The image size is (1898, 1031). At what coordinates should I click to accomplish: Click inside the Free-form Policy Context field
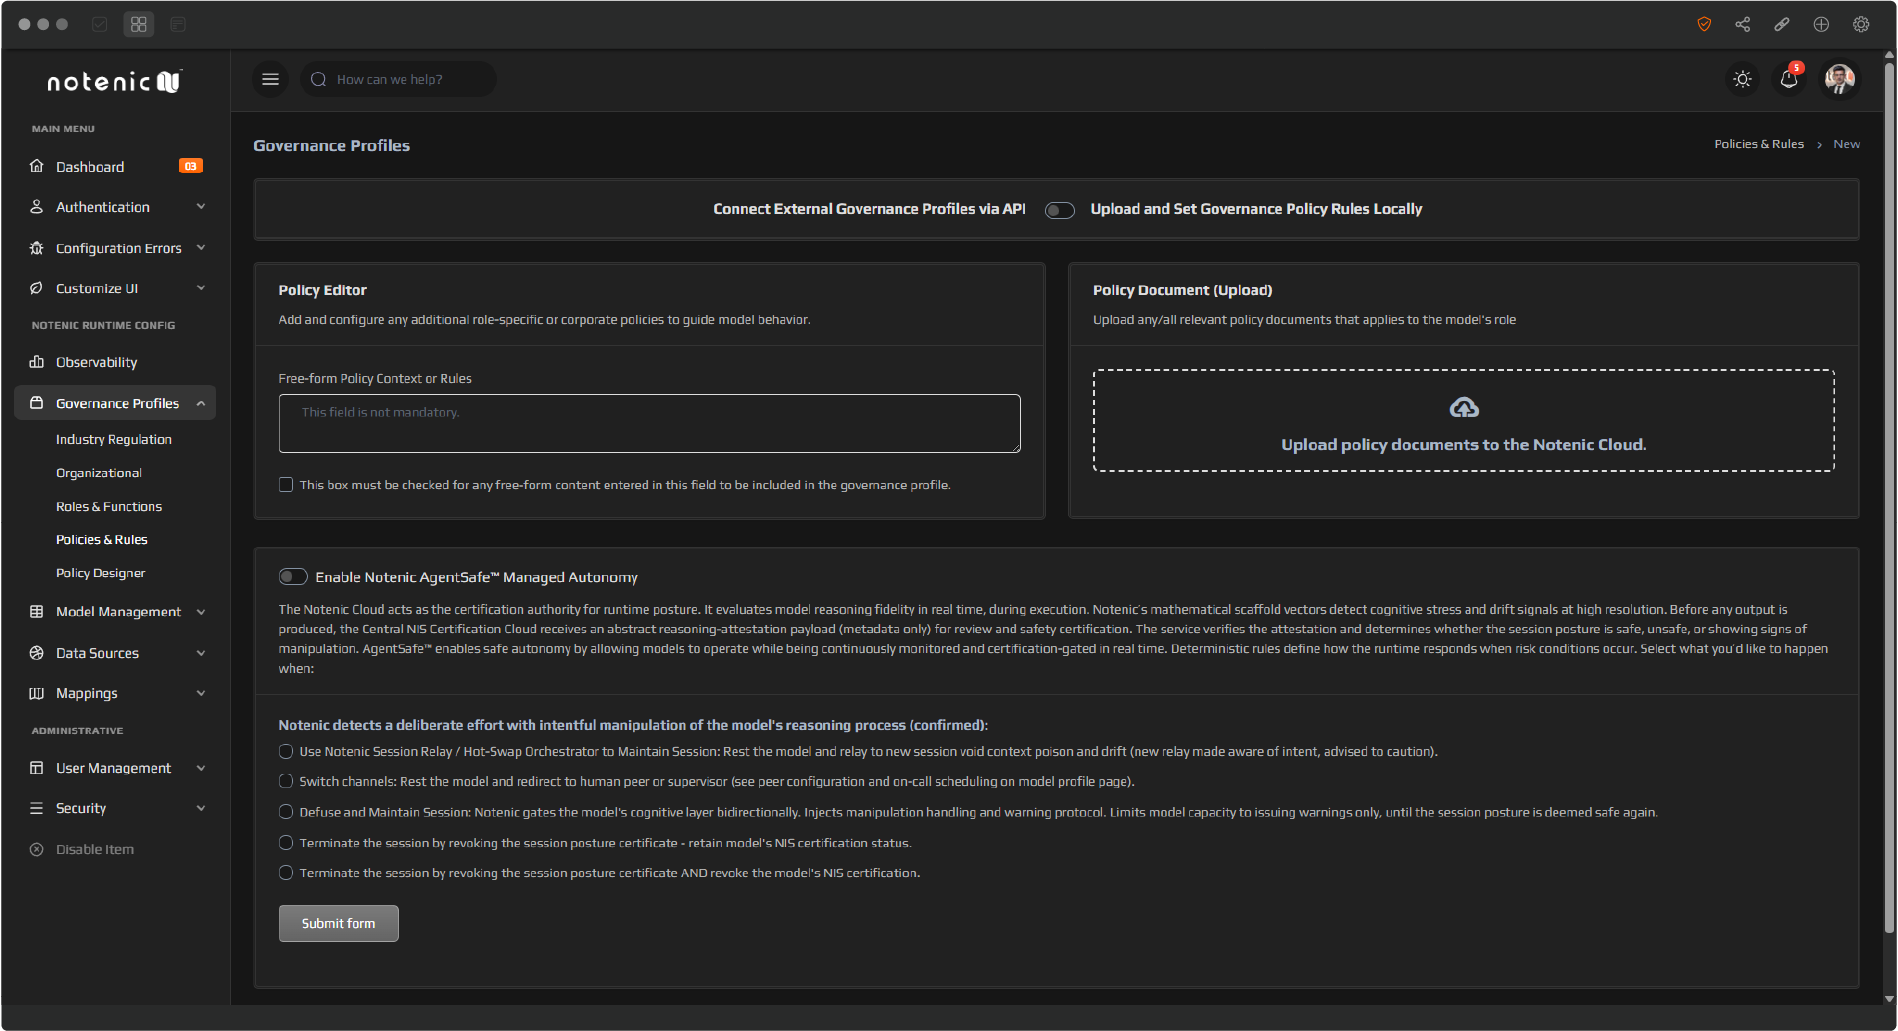[x=648, y=423]
